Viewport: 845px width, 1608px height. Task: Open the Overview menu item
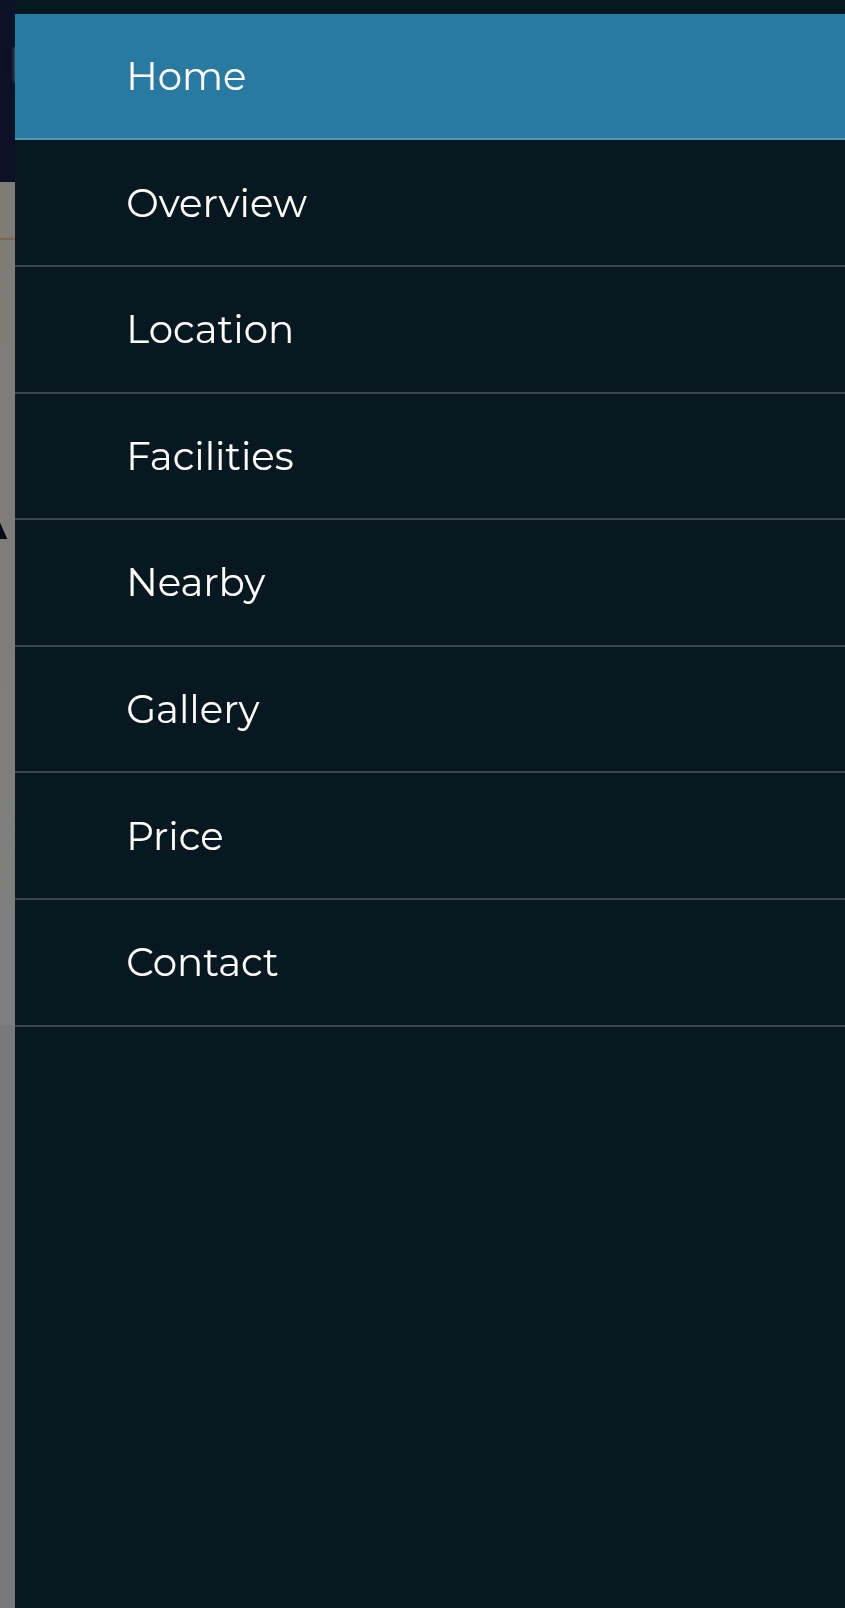tap(430, 203)
